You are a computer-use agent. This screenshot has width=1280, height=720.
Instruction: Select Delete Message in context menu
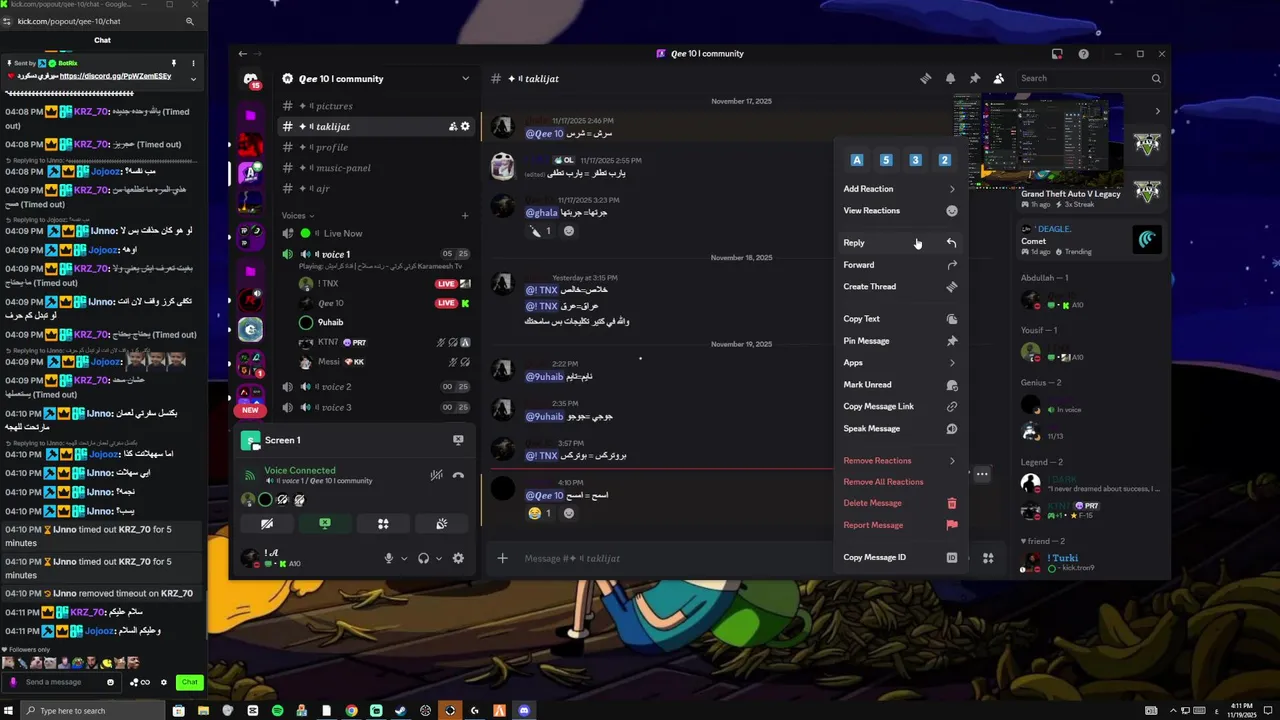pyautogui.click(x=900, y=503)
